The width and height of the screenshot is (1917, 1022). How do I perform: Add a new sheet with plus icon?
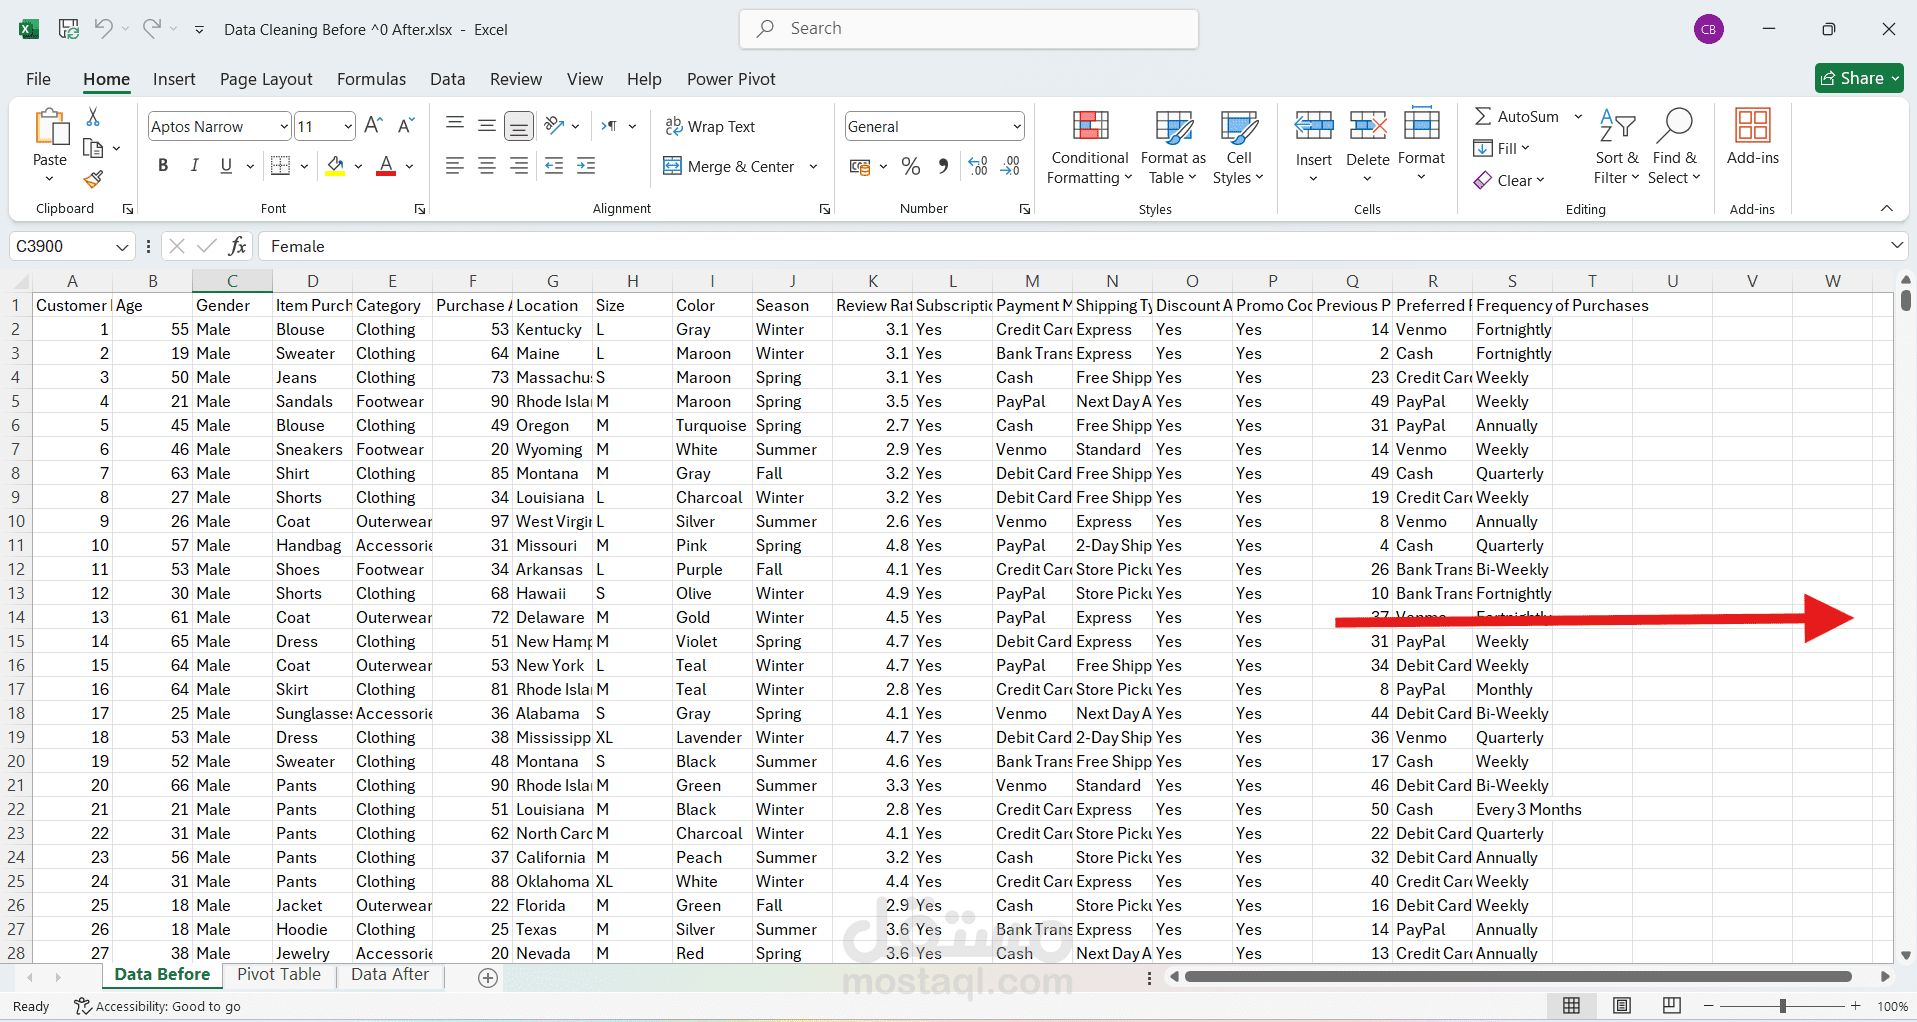tap(488, 977)
